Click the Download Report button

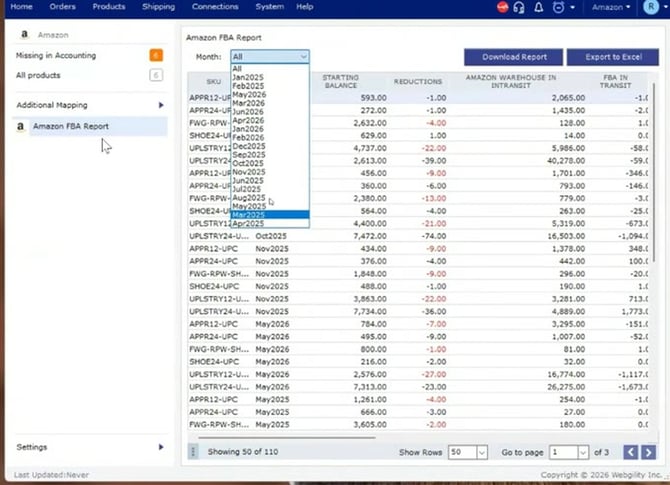(514, 57)
